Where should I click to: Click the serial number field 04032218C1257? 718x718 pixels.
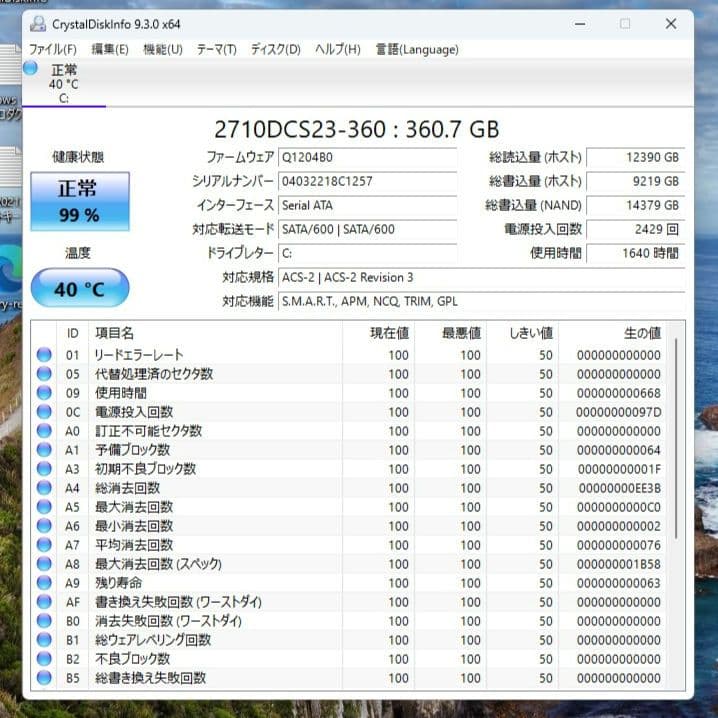[367, 181]
